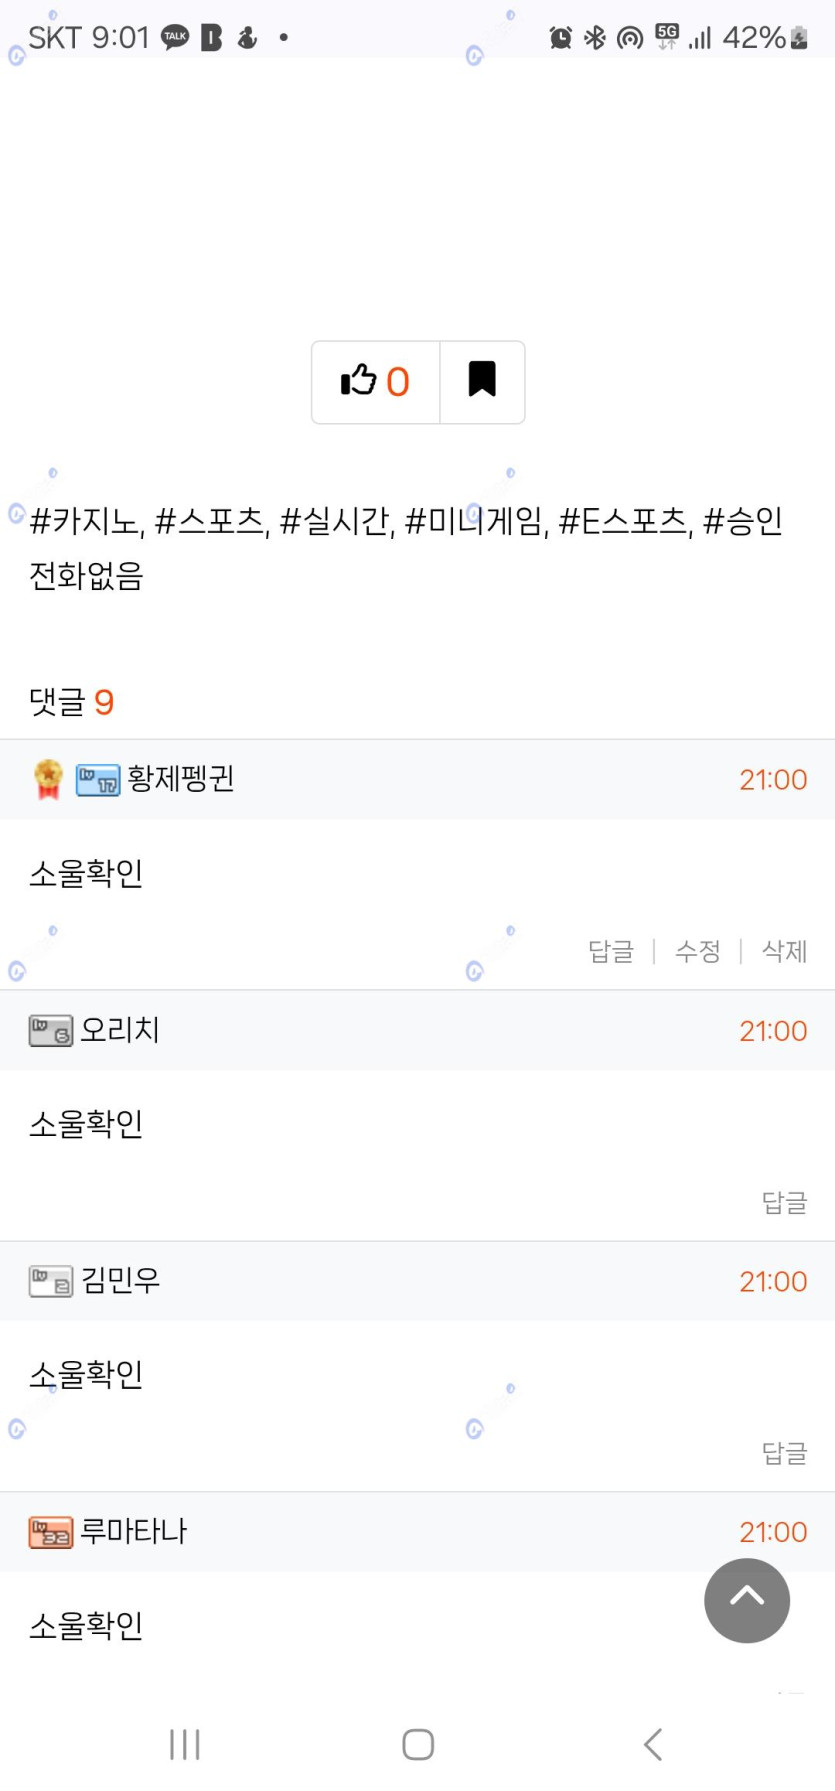Open the Android recent apps button
835x1791 pixels.
(185, 1744)
